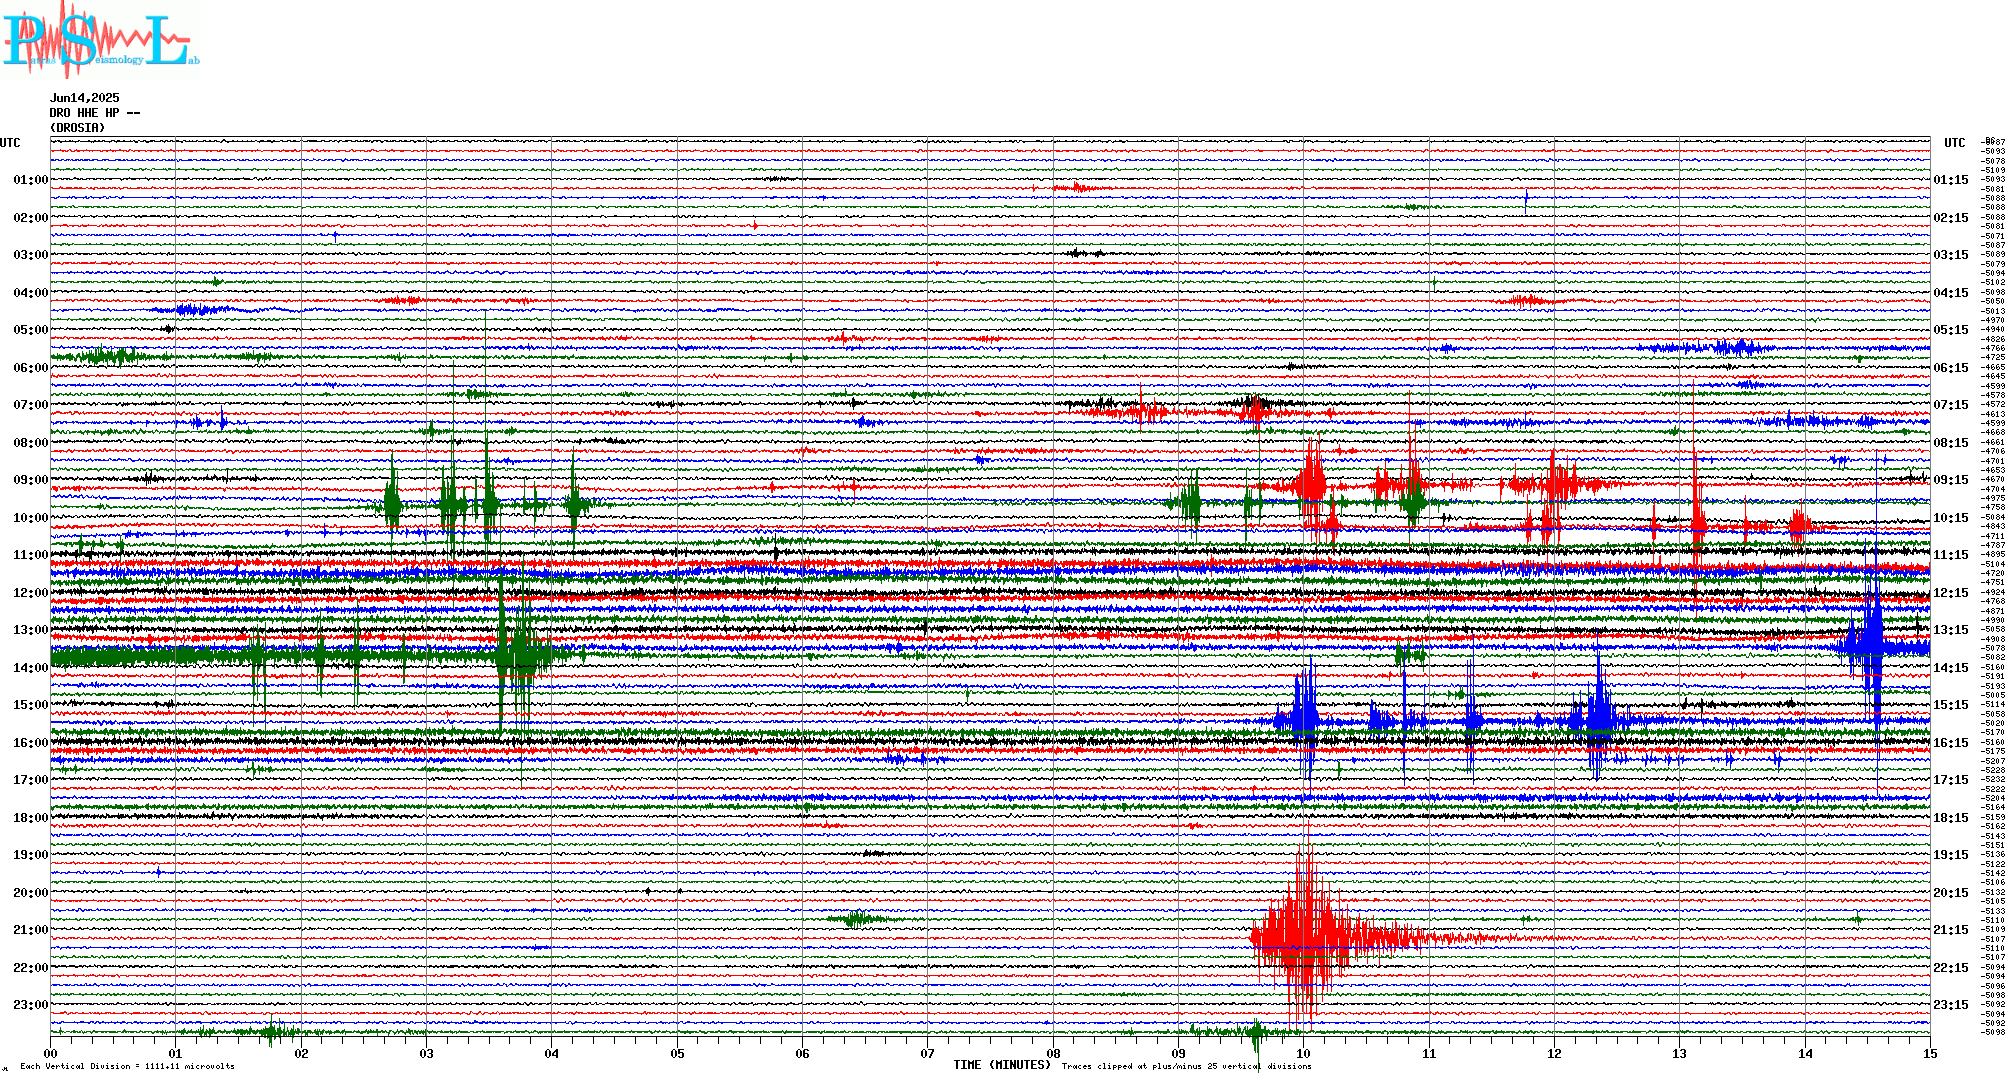Click the 17:15 time label
Image resolution: width=2010 pixels, height=1080 pixels.
1951,780
